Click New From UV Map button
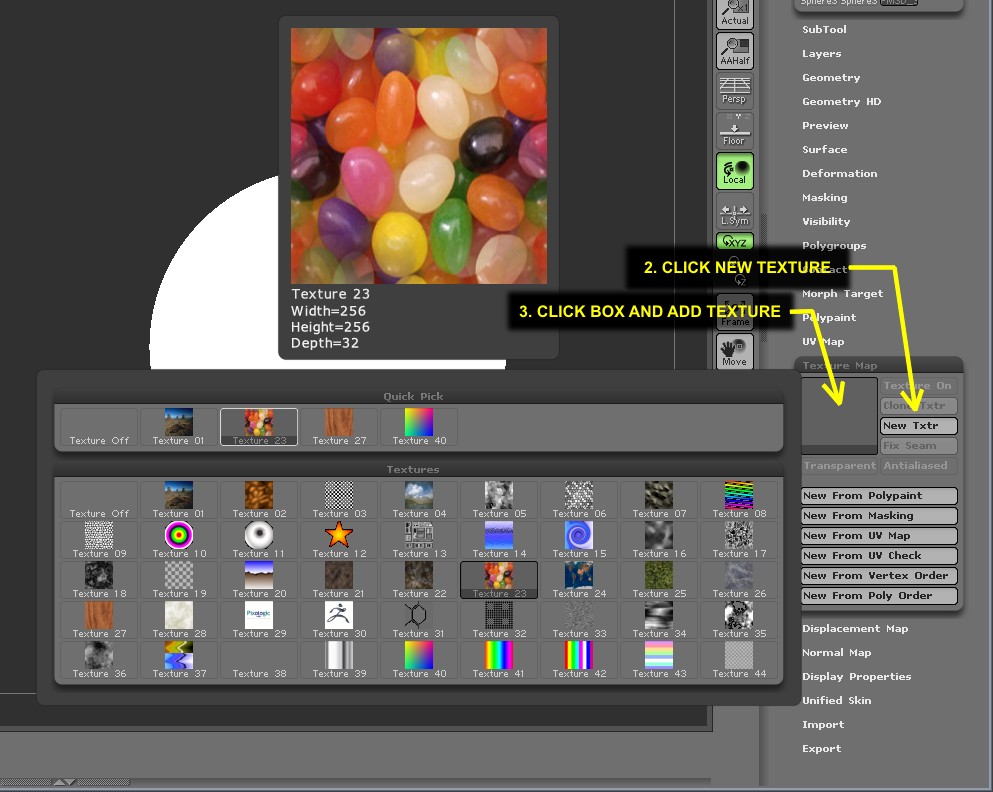Image resolution: width=993 pixels, height=792 pixels. coord(879,536)
